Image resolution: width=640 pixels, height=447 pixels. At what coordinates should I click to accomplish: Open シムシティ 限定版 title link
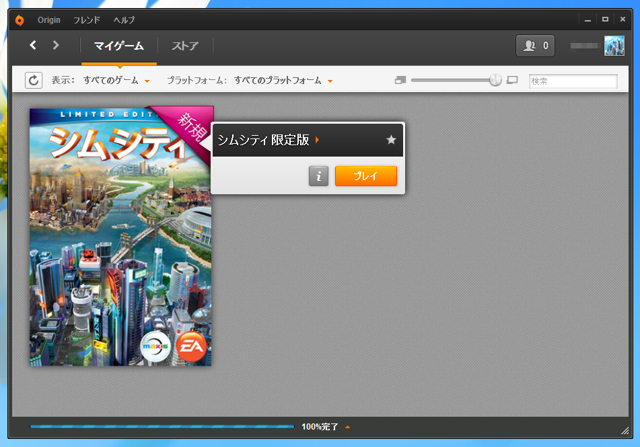(x=268, y=140)
